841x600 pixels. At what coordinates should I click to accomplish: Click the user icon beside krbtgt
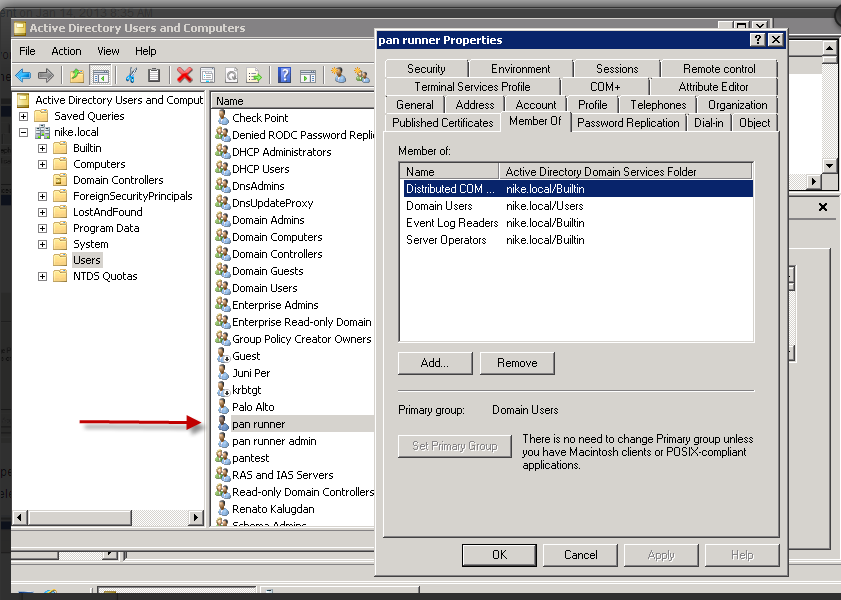click(223, 389)
